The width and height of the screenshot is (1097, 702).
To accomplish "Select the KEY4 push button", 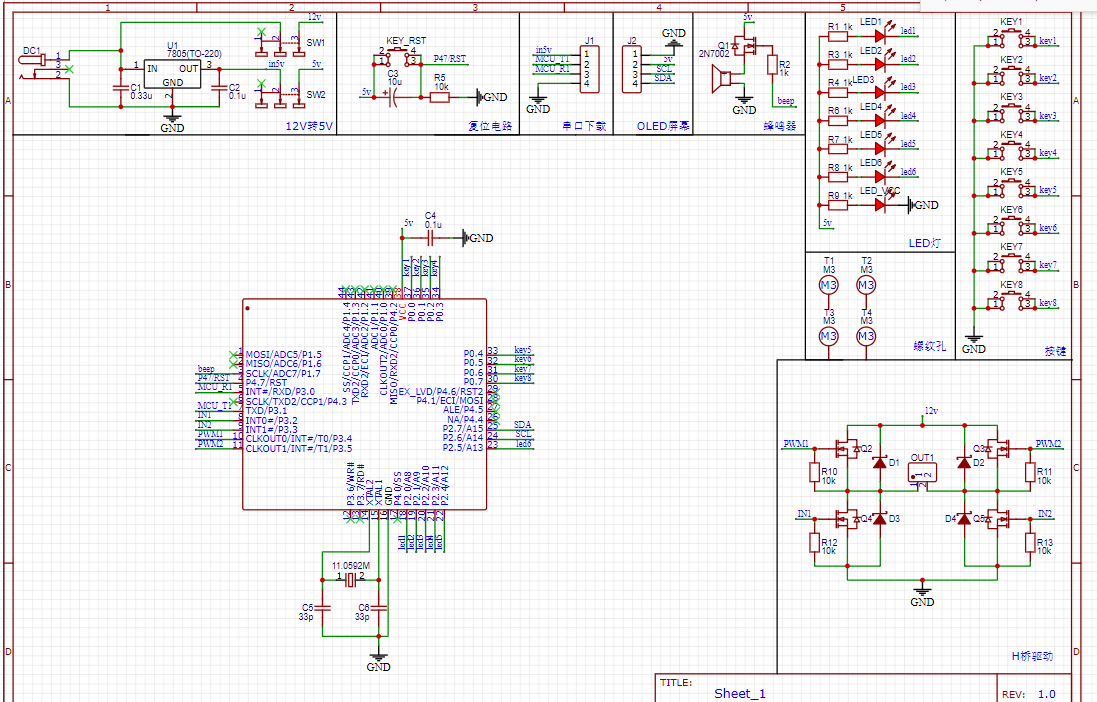I will (x=1011, y=149).
